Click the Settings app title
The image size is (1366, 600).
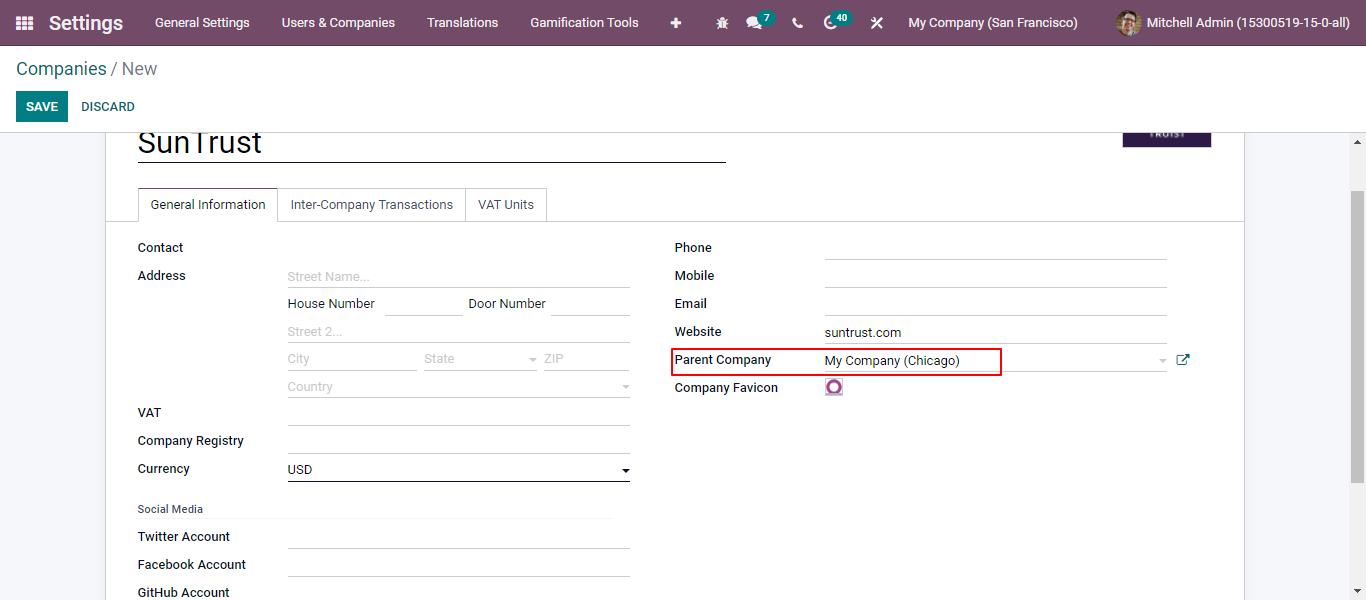click(x=86, y=23)
